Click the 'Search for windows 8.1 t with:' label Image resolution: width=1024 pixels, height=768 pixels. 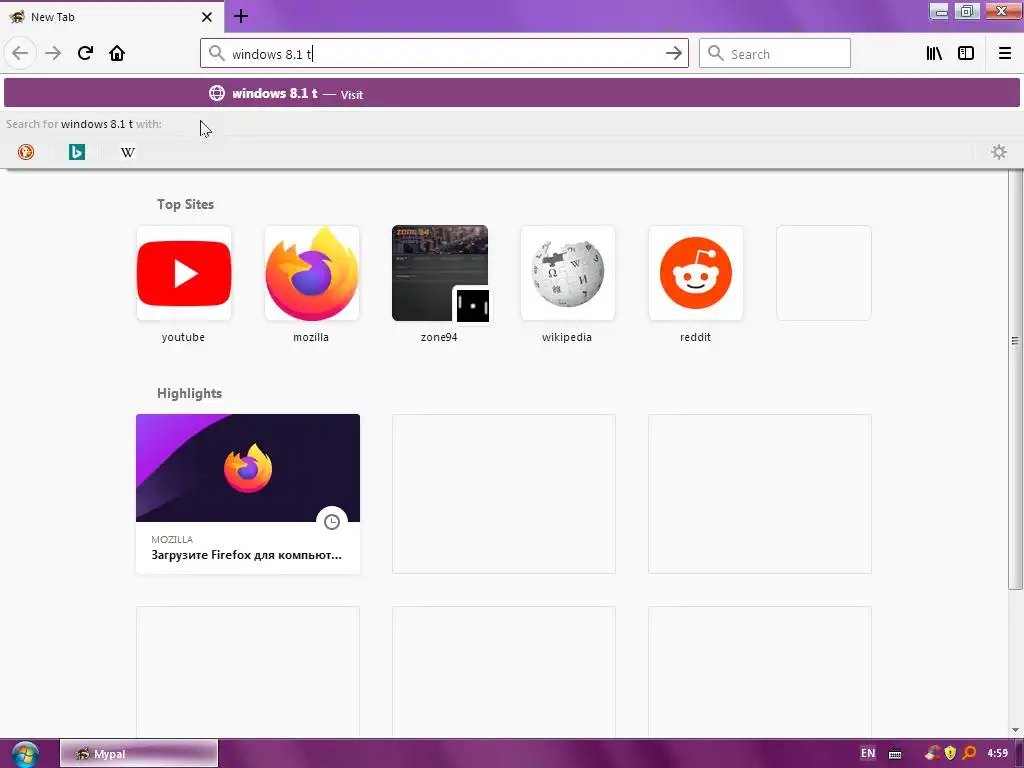84,124
